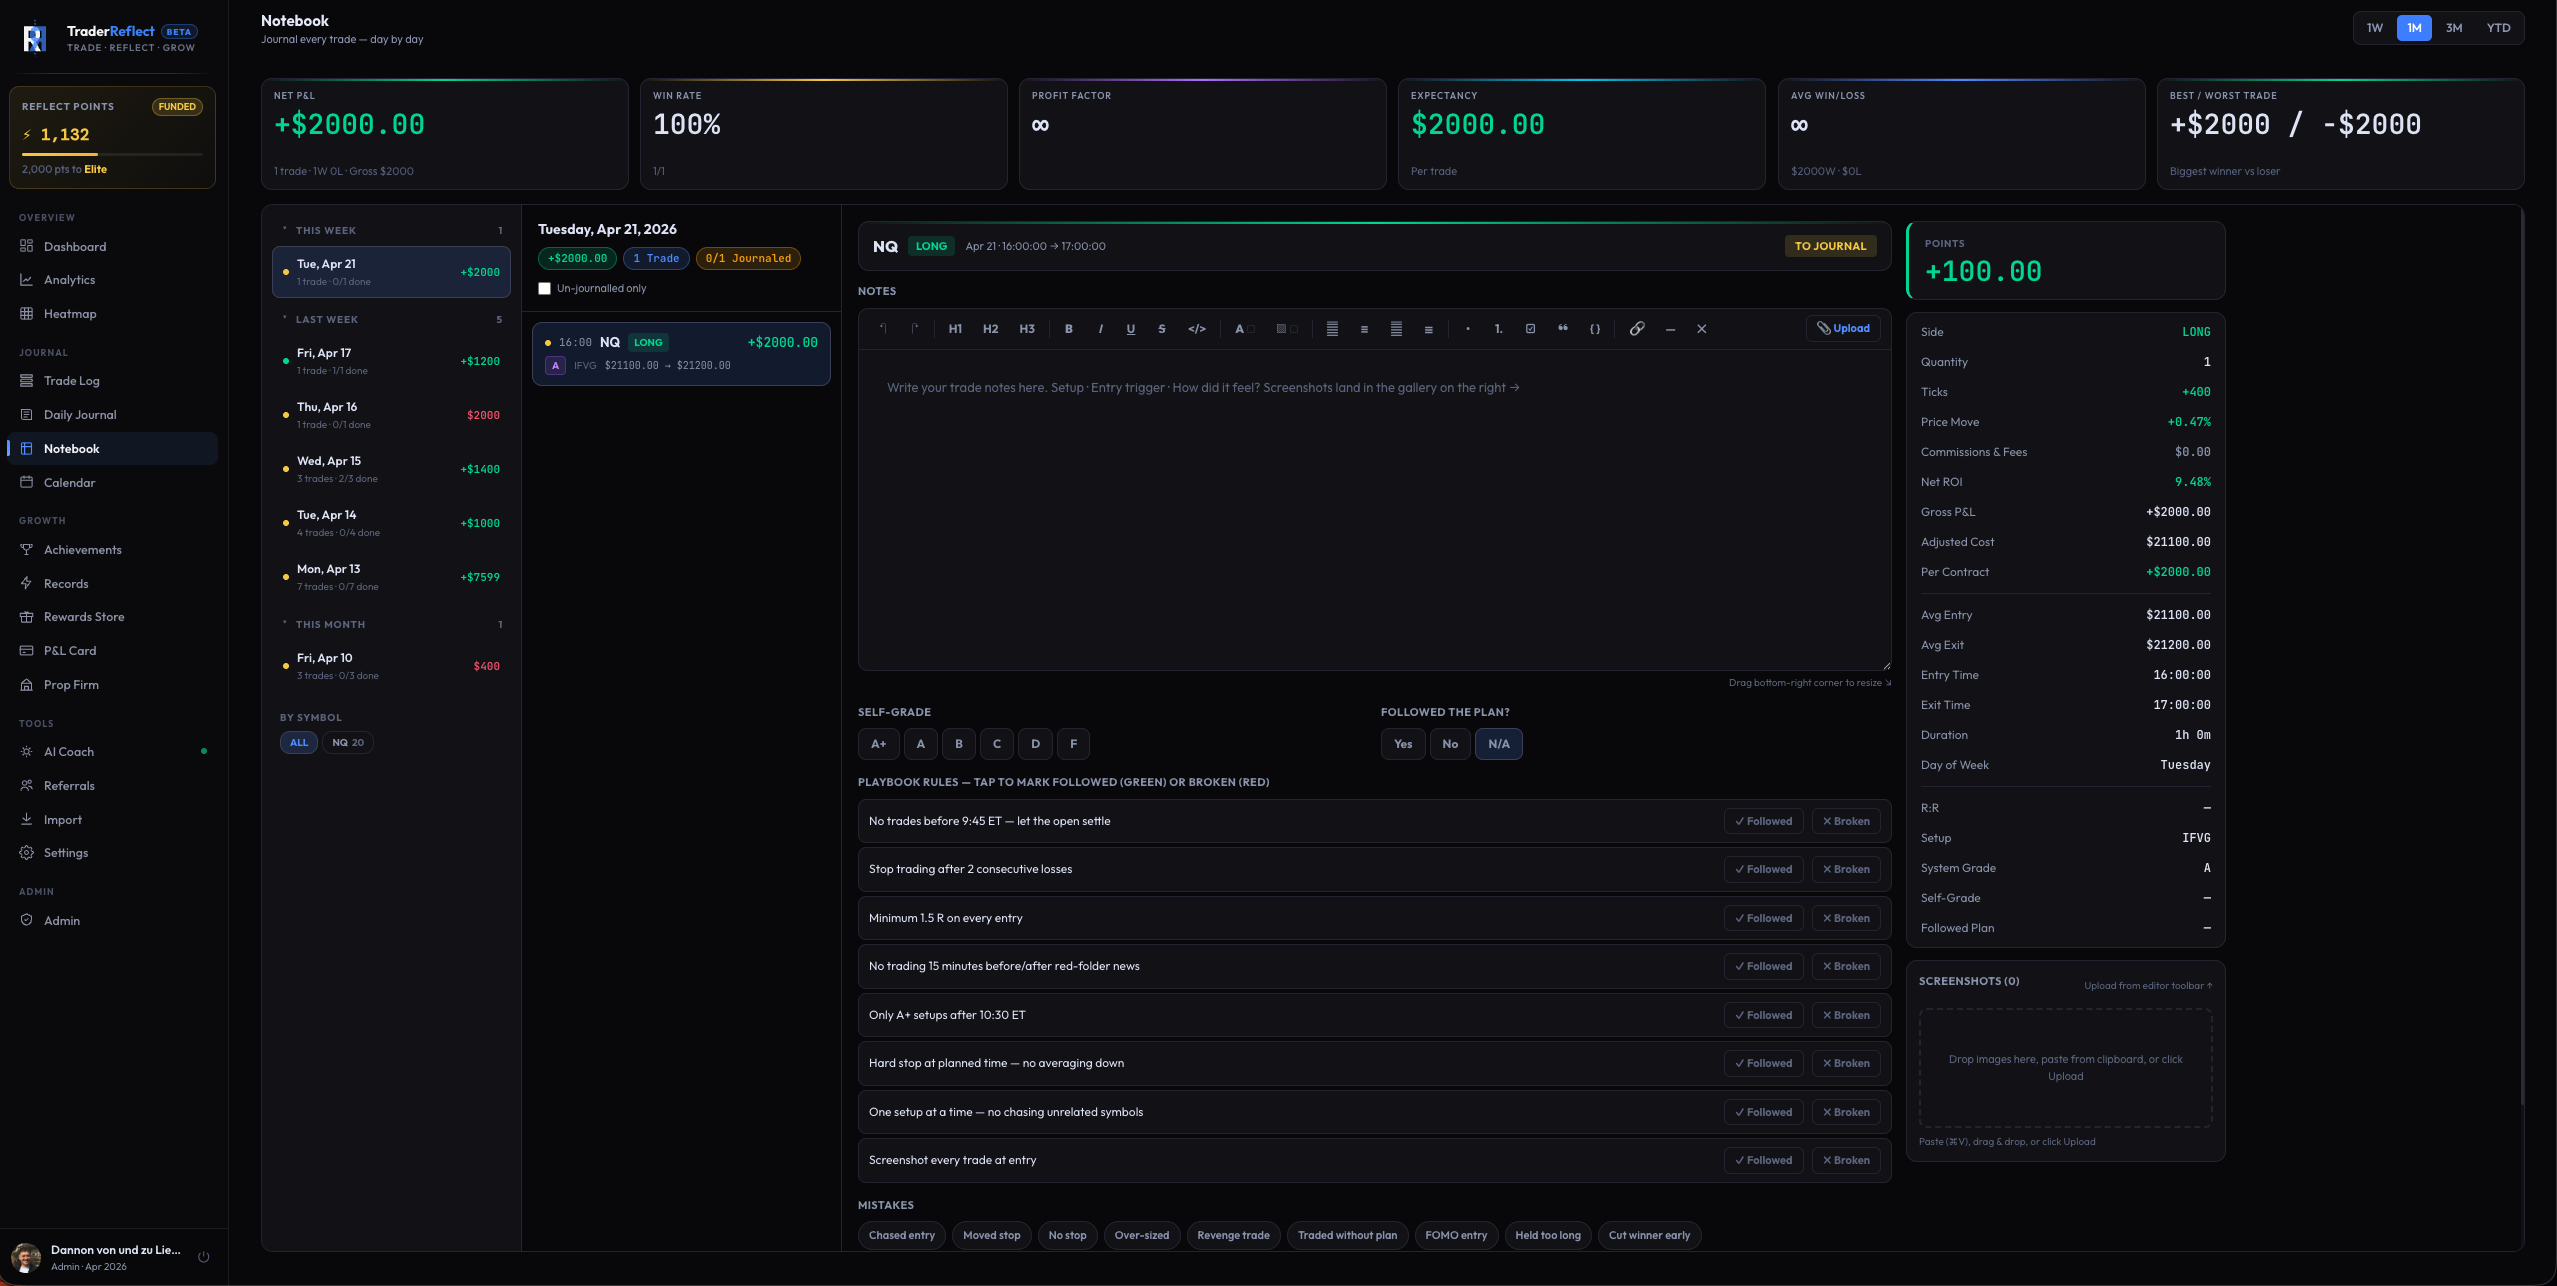Open Trade Log in sidebar
This screenshot has height=1286, width=2557.
click(112, 381)
